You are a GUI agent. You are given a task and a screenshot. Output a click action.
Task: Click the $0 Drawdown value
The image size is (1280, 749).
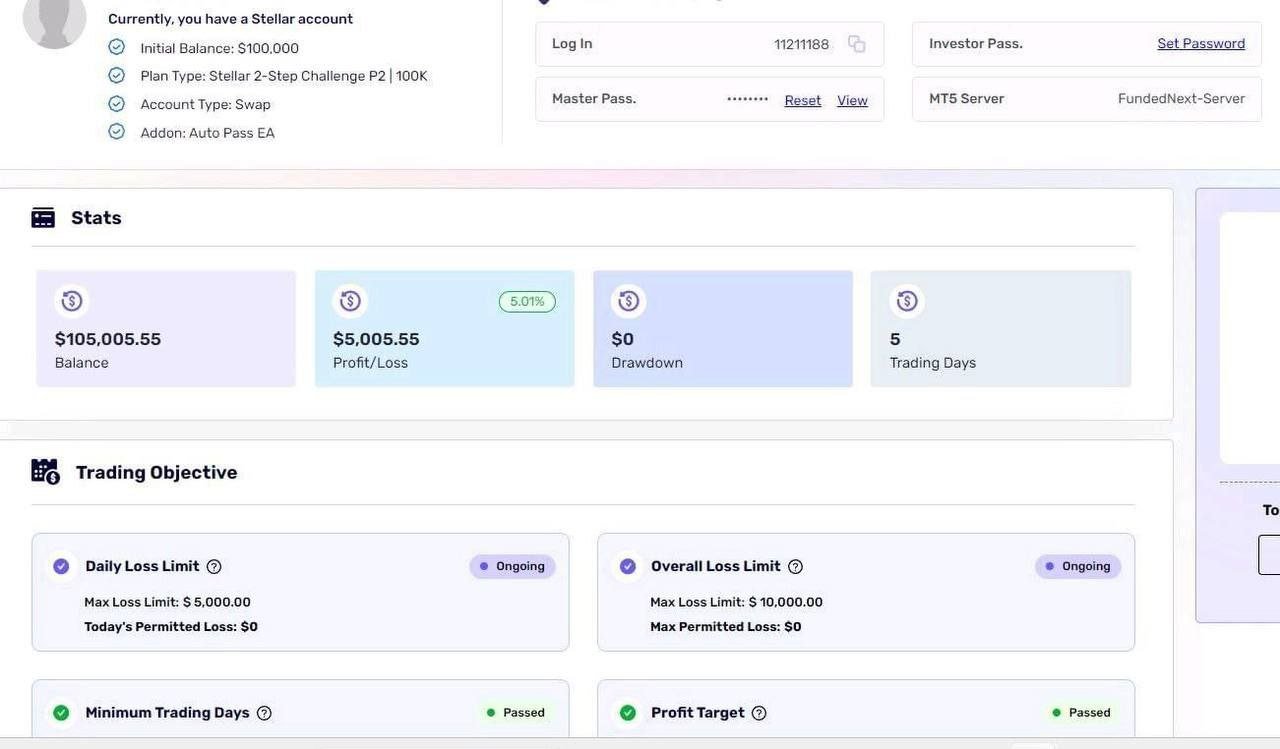click(x=623, y=339)
